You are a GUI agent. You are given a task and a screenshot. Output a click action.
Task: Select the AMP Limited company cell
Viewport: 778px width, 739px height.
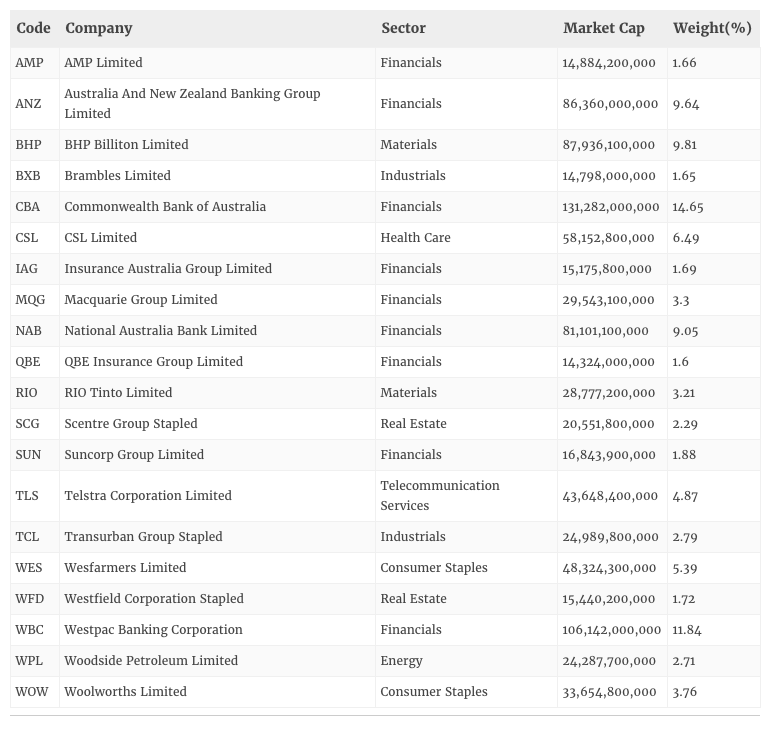(x=103, y=63)
